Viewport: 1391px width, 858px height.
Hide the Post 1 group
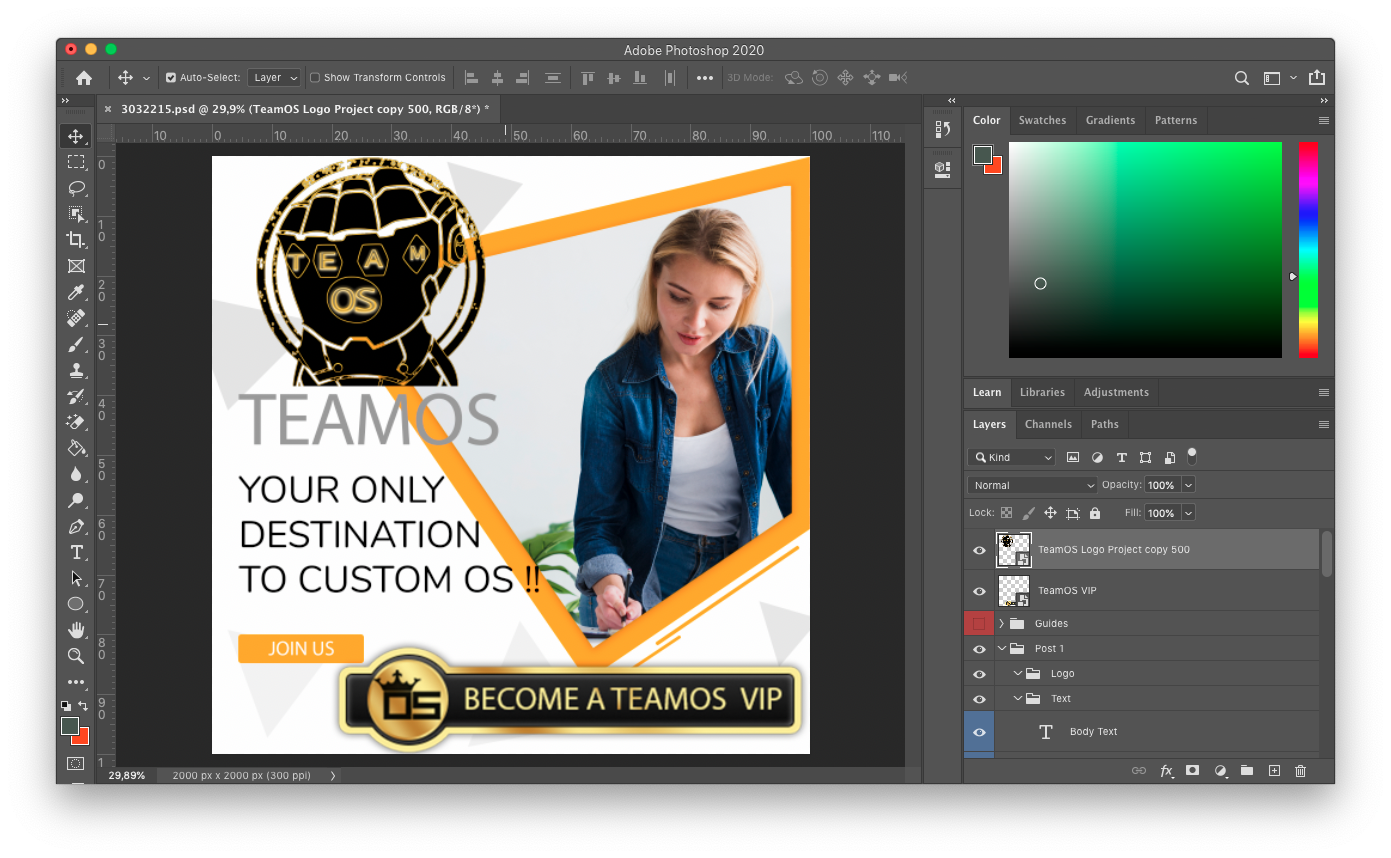tap(980, 649)
